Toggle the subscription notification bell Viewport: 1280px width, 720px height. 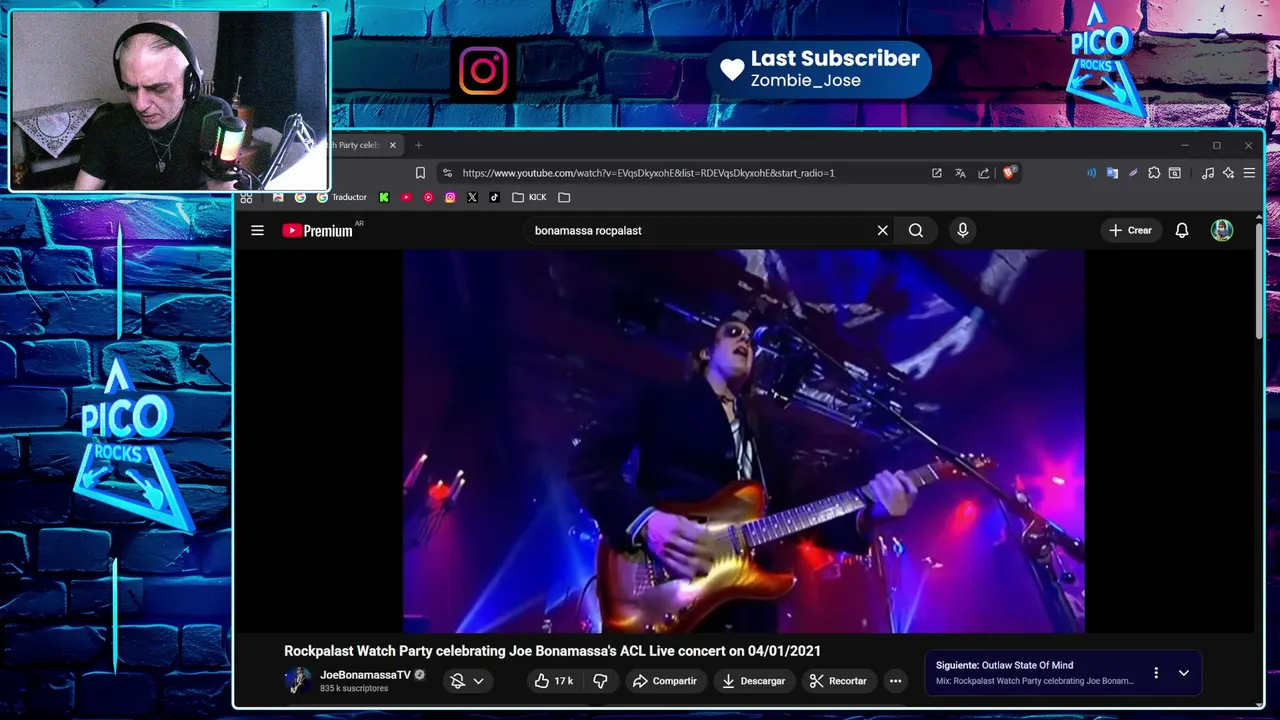click(x=458, y=681)
